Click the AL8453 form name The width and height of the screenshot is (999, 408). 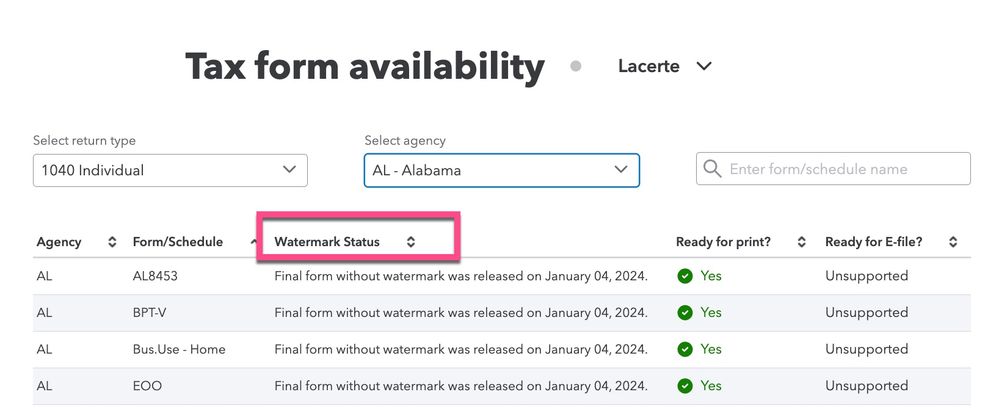[x=155, y=276]
